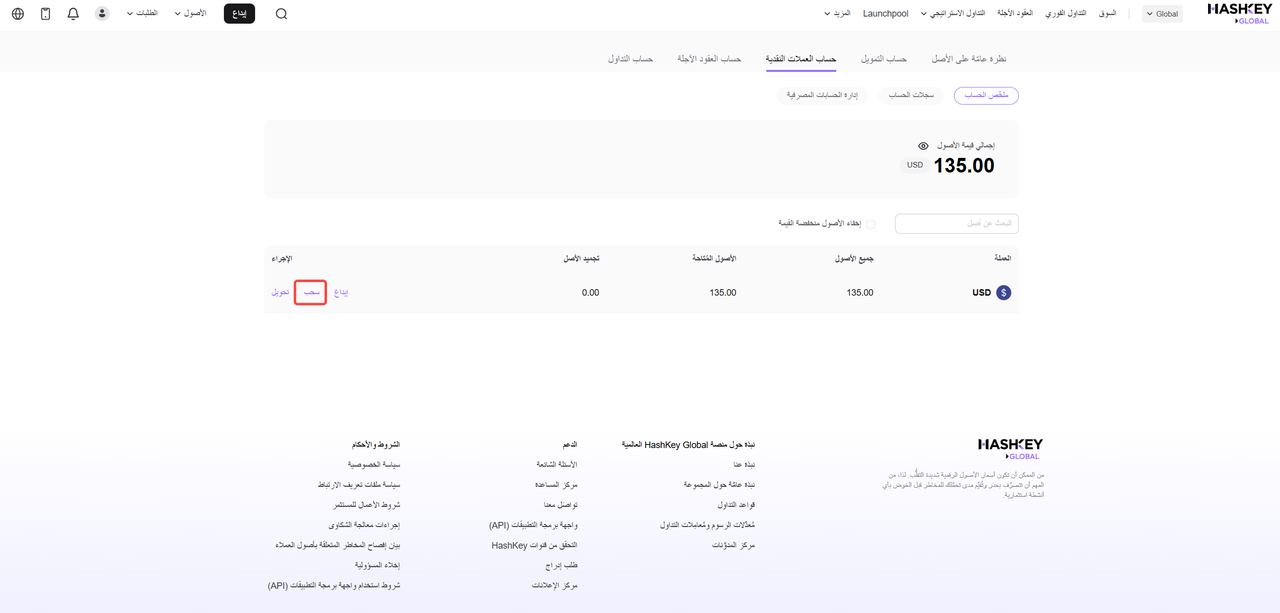Viewport: 1280px width, 613px height.
Task: Switch to حساب التمويل tab
Action: click(x=884, y=59)
